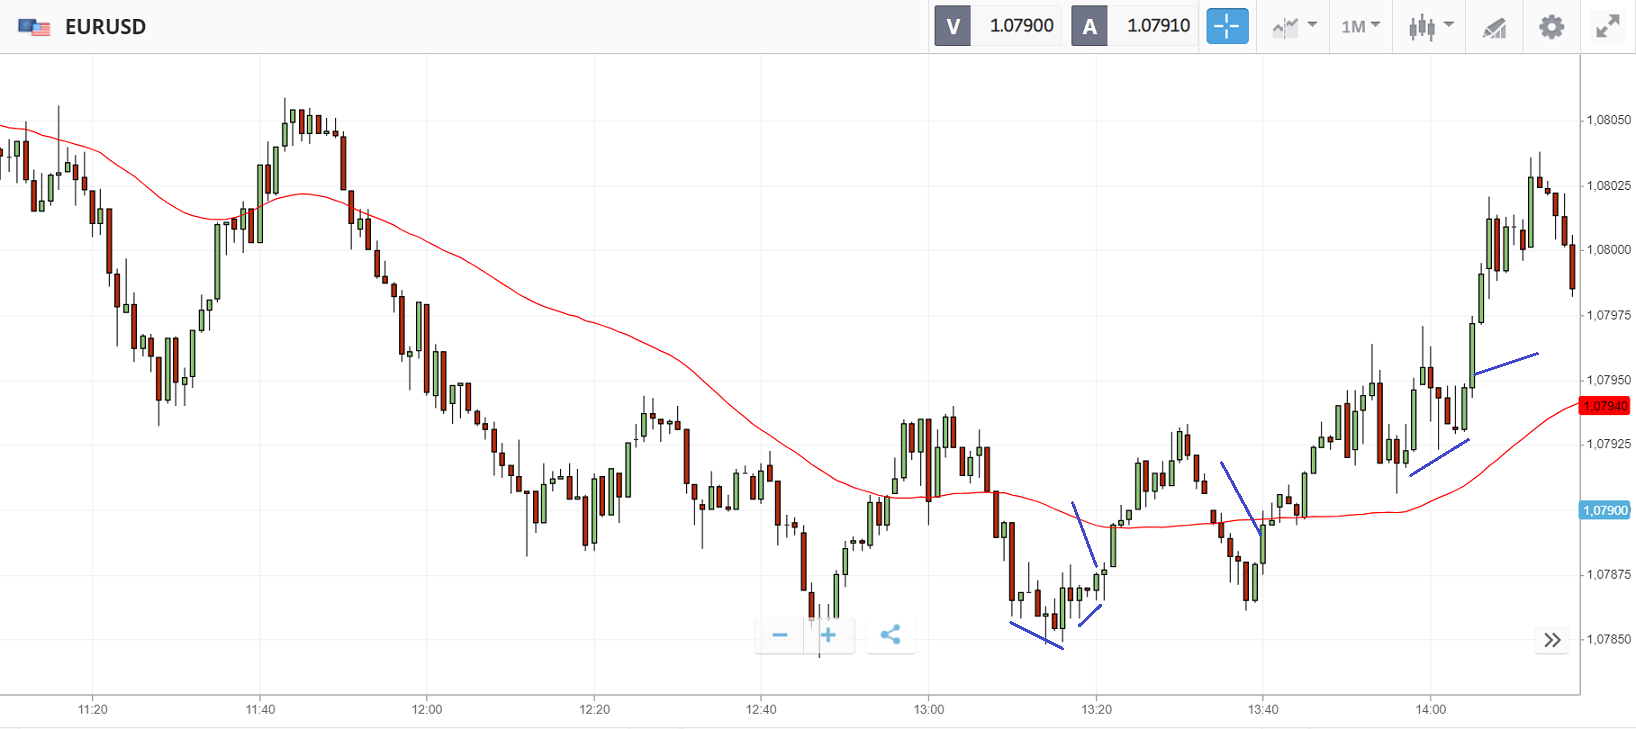Click the 1,07975 price axis label
Screen dimensions: 1636x729
tap(1608, 315)
